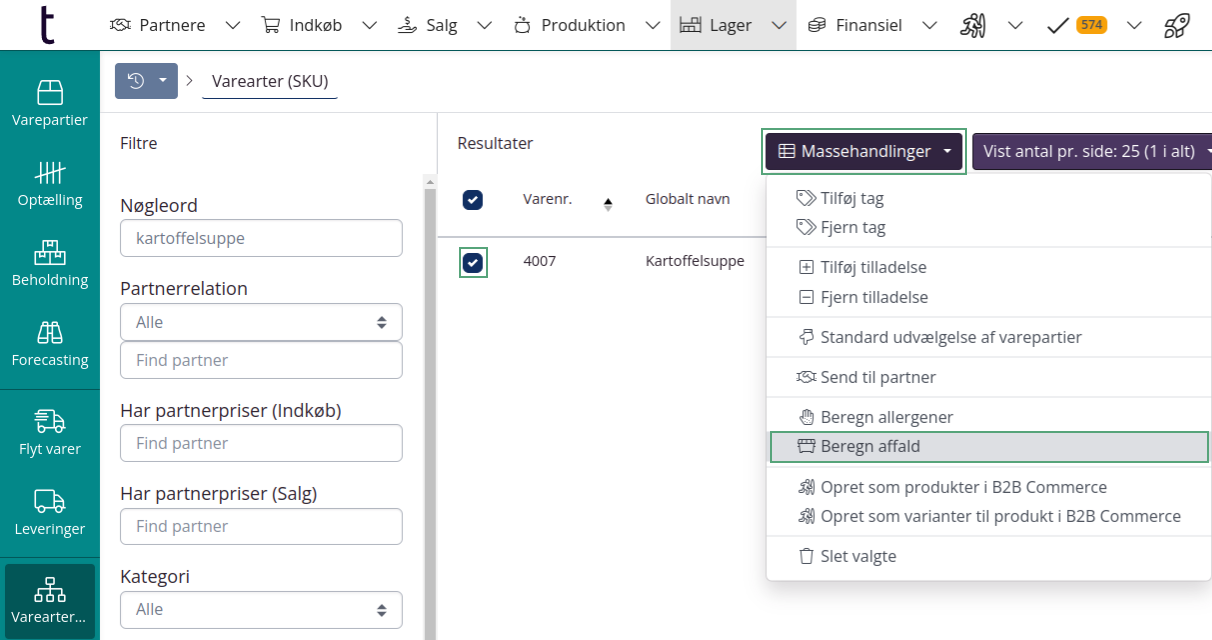Screen dimensions: 1212x640
Task: Open Forecasting binoculars icon
Action: (x=50, y=344)
